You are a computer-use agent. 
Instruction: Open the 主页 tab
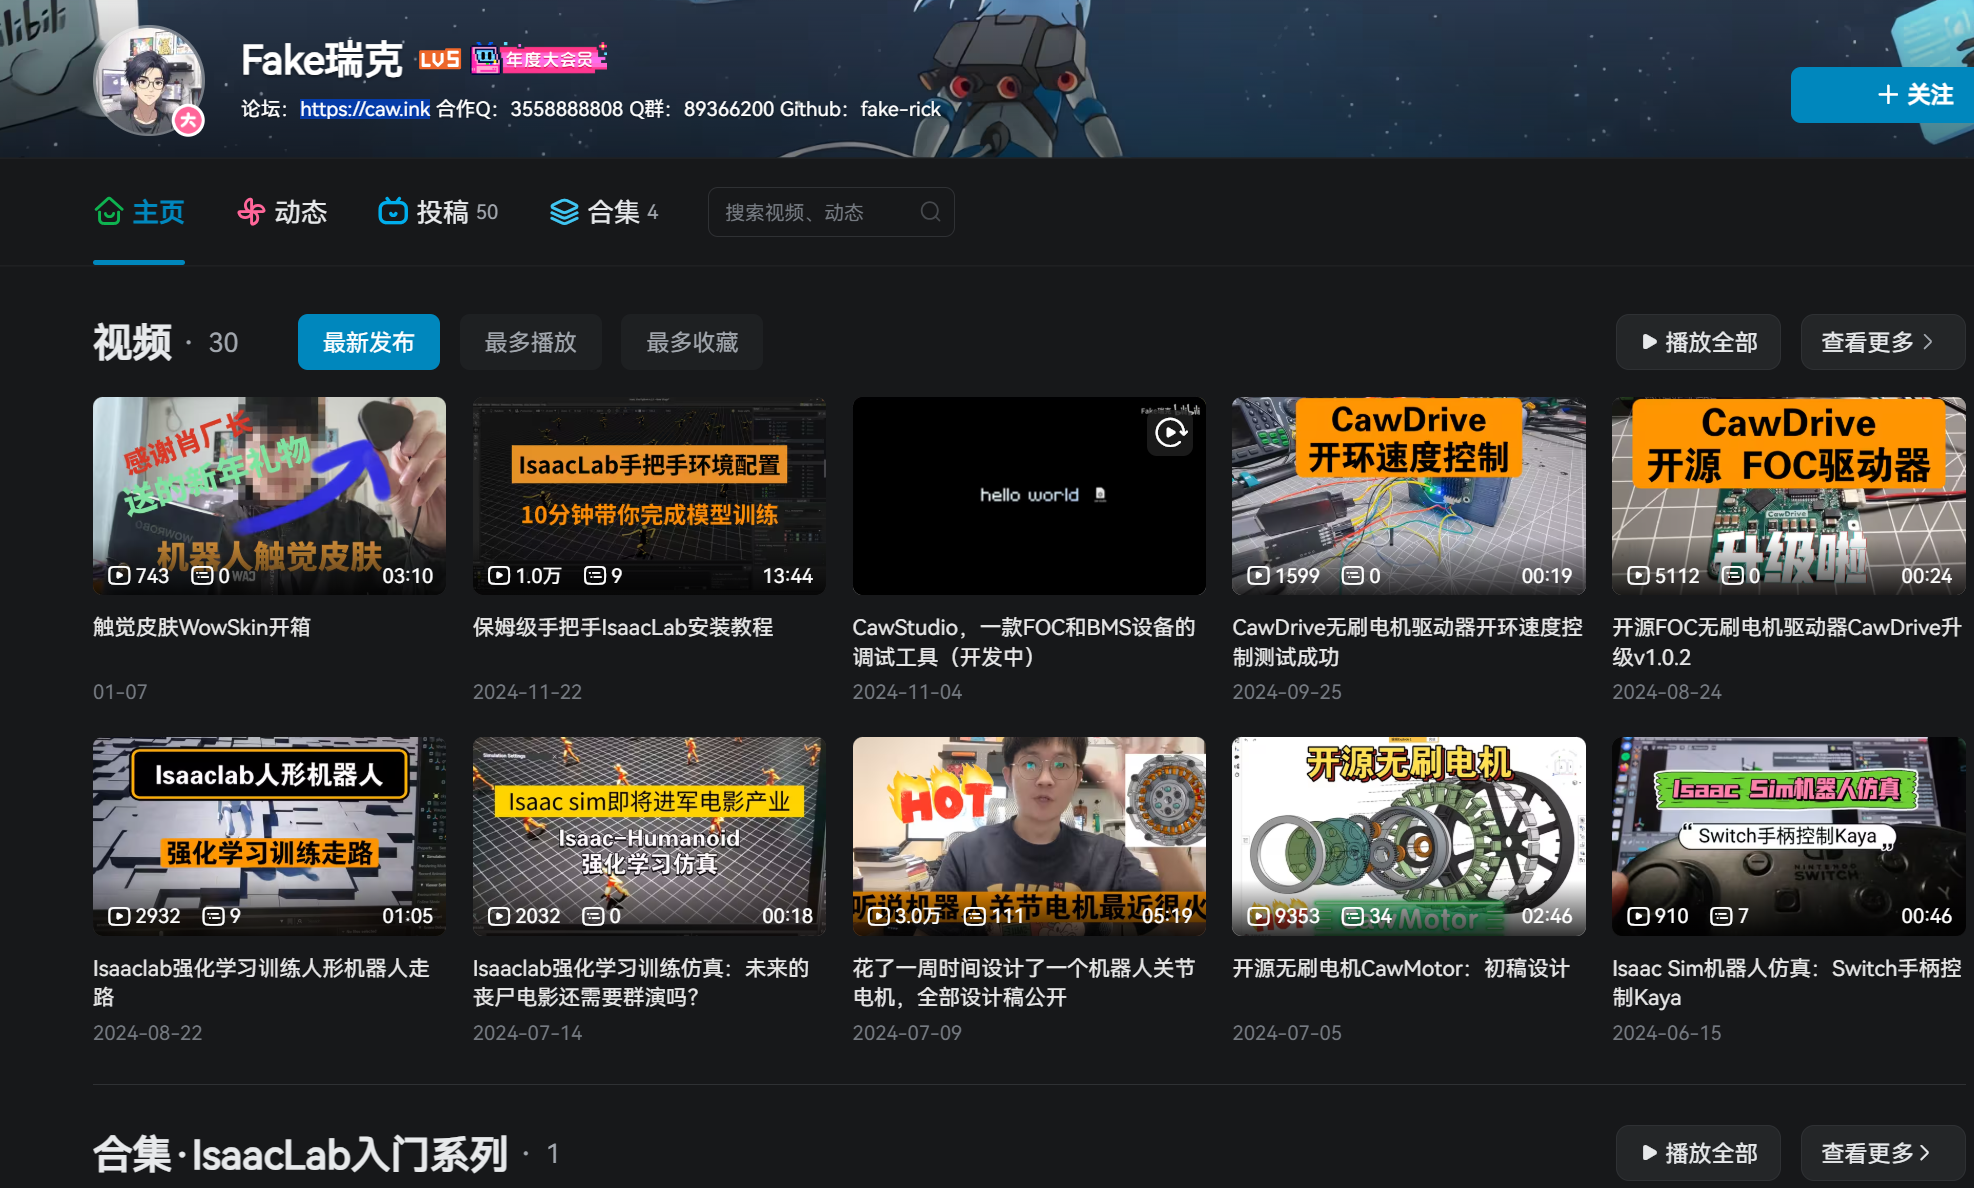point(139,212)
